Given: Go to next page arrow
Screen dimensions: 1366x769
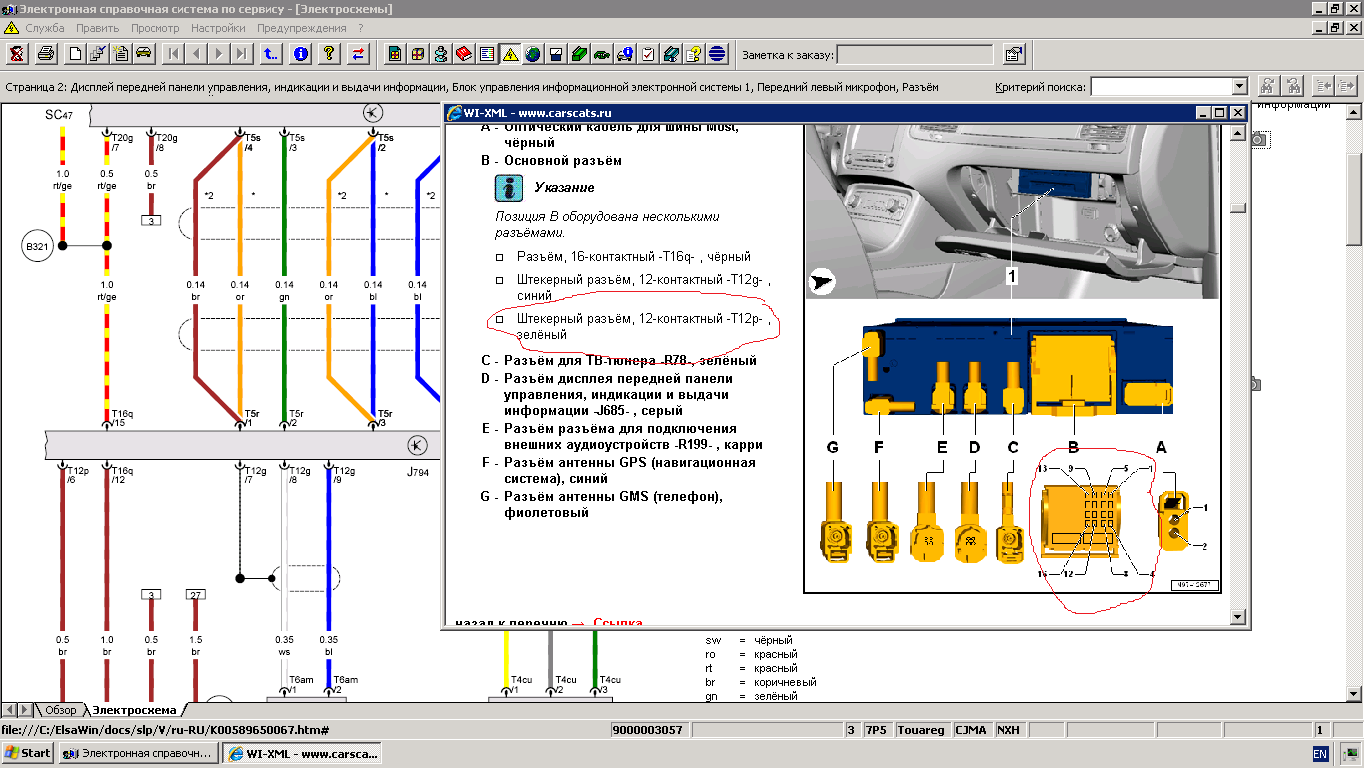Looking at the screenshot, I should tap(220, 53).
